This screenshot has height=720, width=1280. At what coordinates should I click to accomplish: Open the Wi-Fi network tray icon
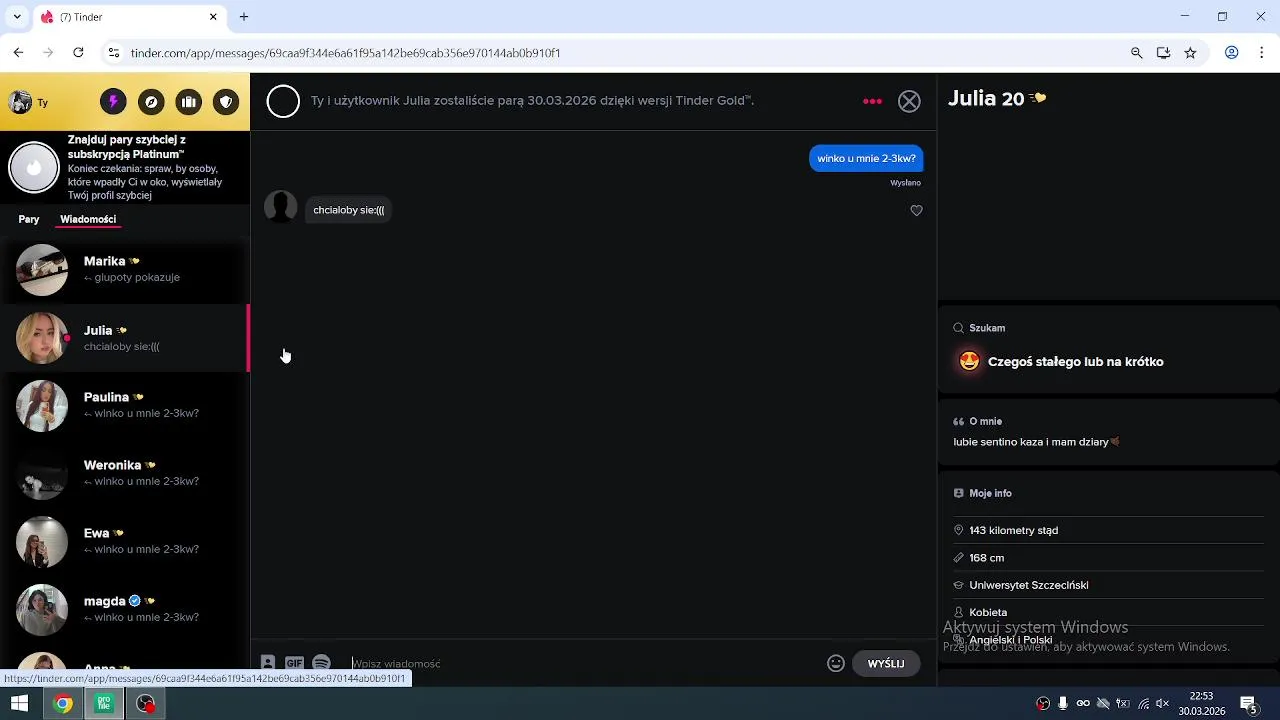coord(1143,704)
